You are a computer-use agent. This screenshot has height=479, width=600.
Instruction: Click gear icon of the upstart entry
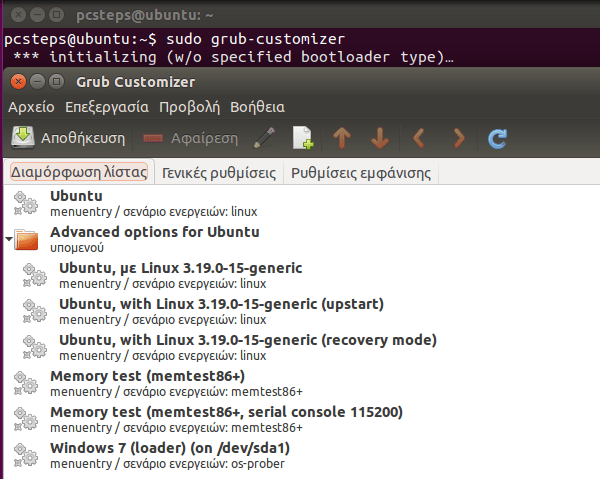pos(35,311)
